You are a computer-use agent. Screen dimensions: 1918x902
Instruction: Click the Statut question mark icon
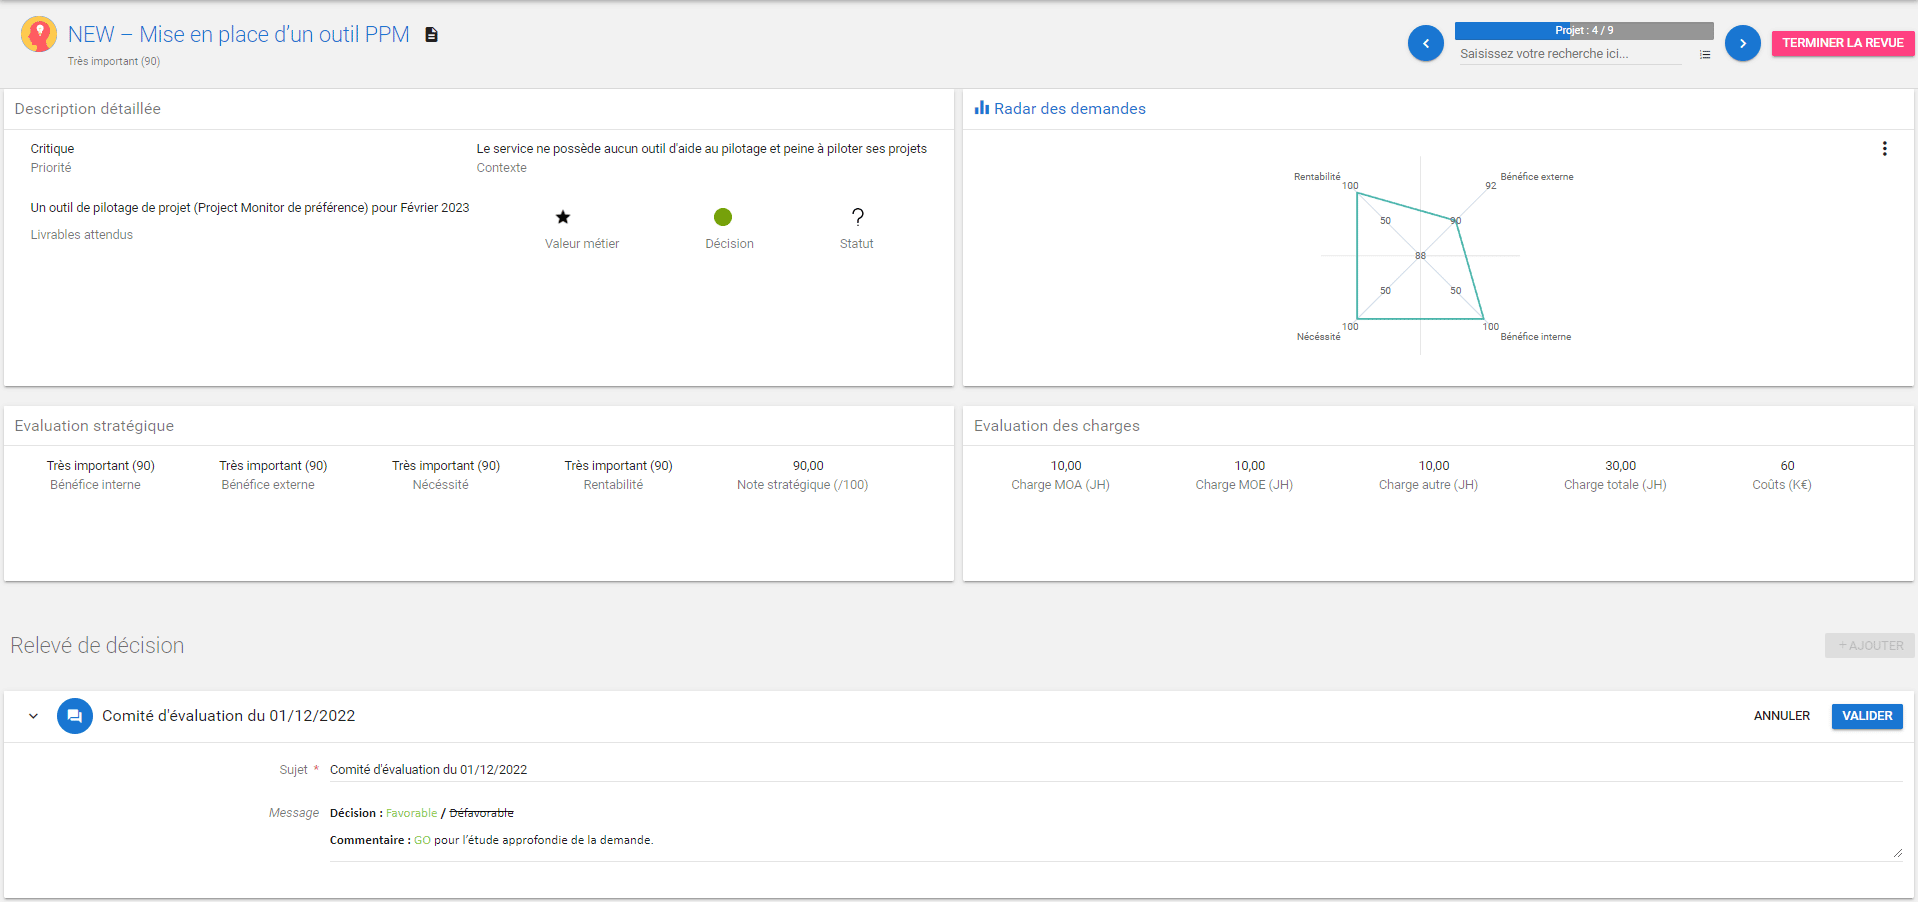click(x=857, y=217)
